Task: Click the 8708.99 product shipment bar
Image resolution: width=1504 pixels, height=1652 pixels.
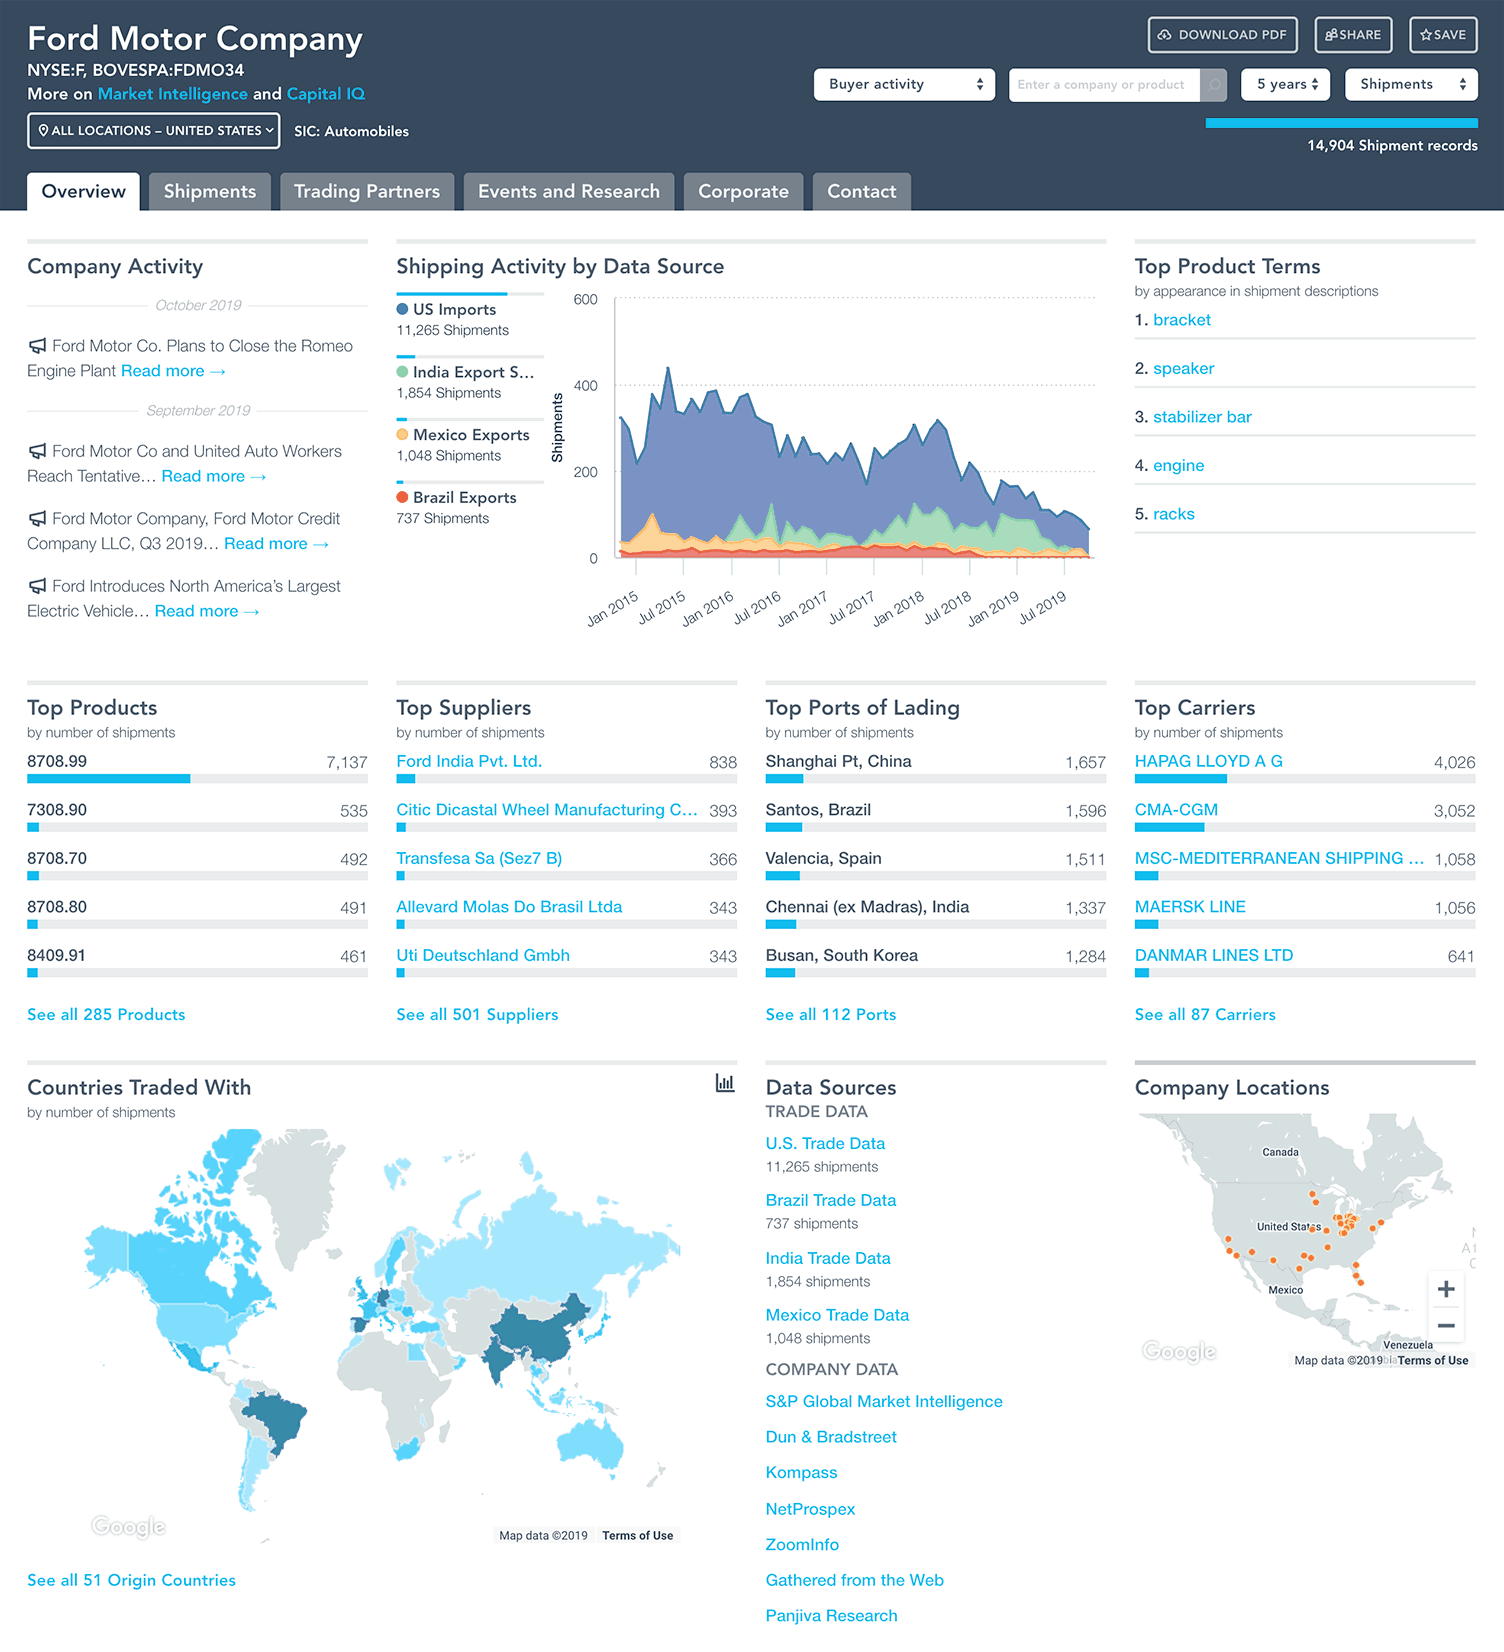Action: pyautogui.click(x=109, y=779)
